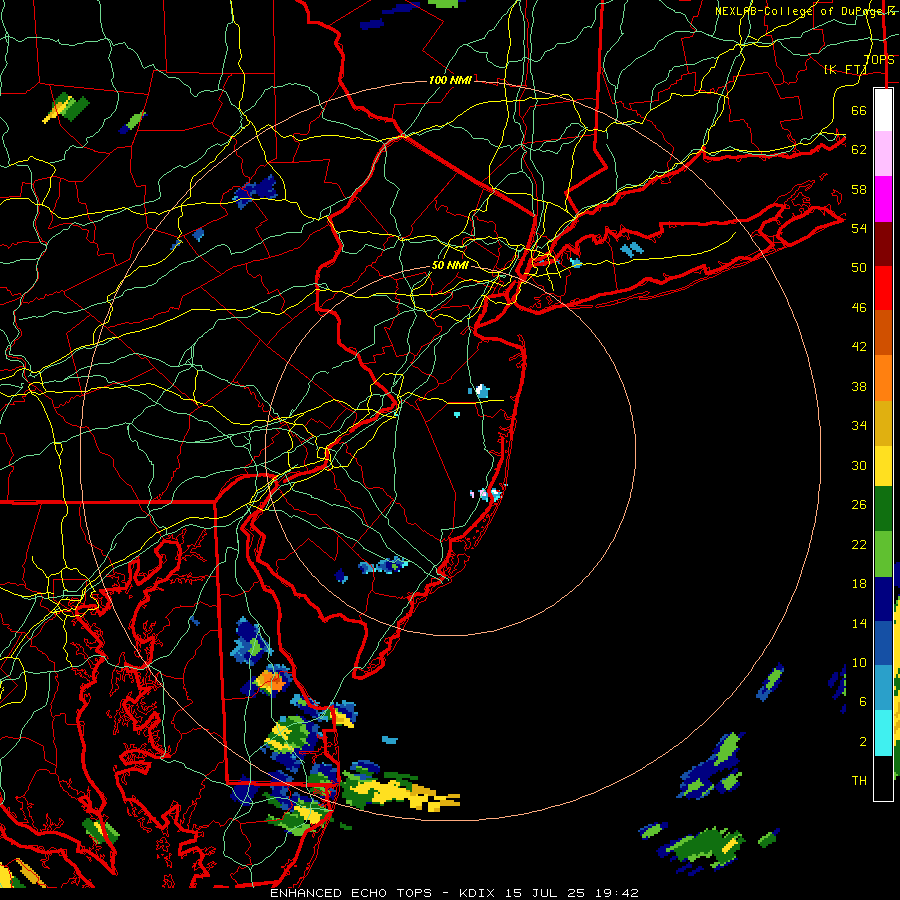Click the dark green legend swatch near 26

883,509
